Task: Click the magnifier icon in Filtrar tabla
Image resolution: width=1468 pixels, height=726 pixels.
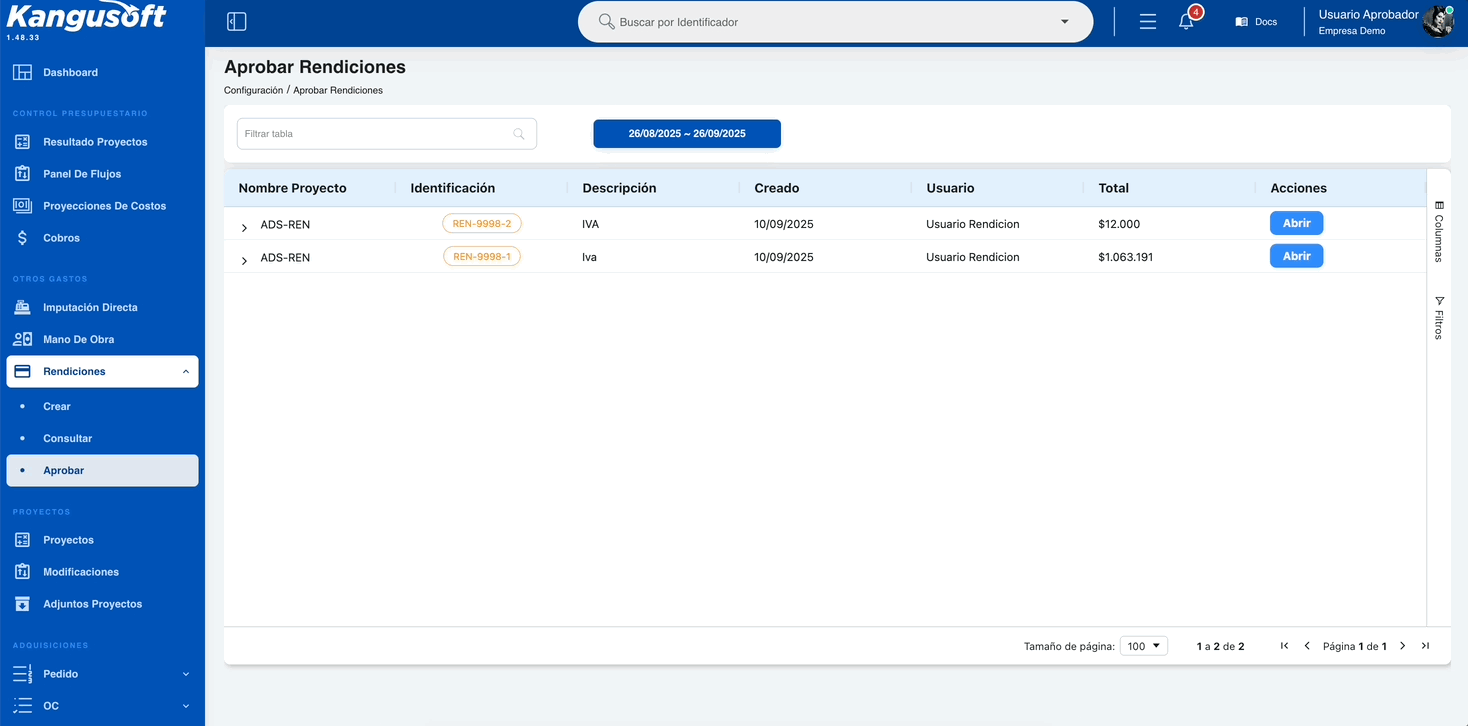Action: coord(519,134)
